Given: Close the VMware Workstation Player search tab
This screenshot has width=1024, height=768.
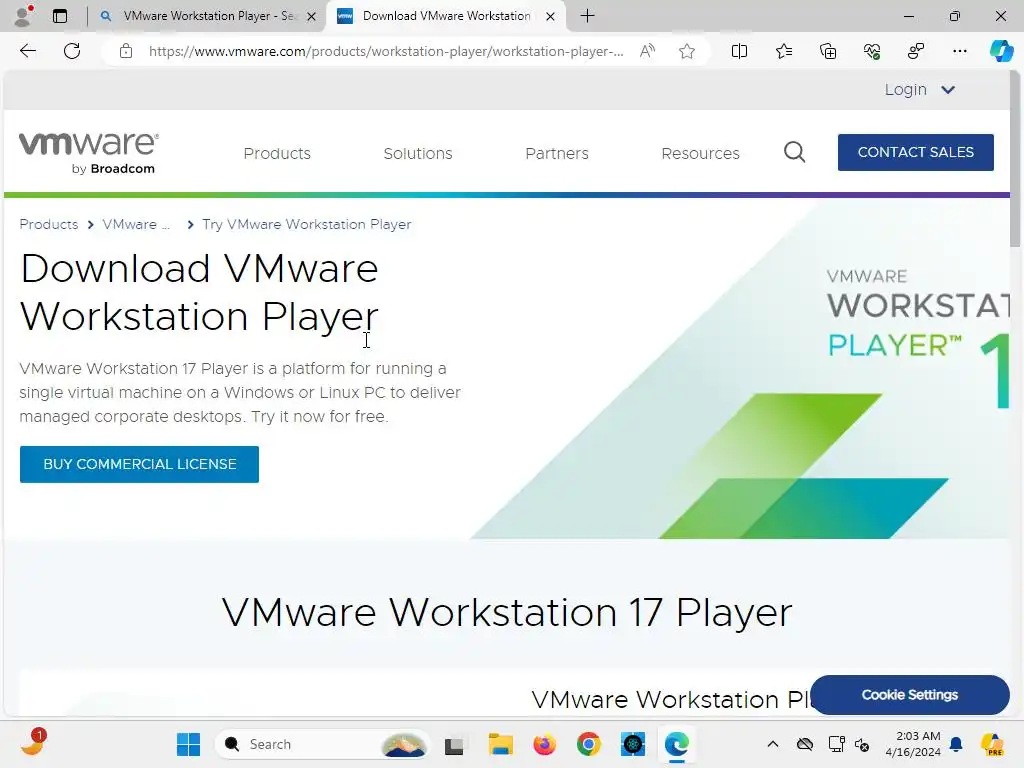Looking at the screenshot, I should pyautogui.click(x=312, y=16).
